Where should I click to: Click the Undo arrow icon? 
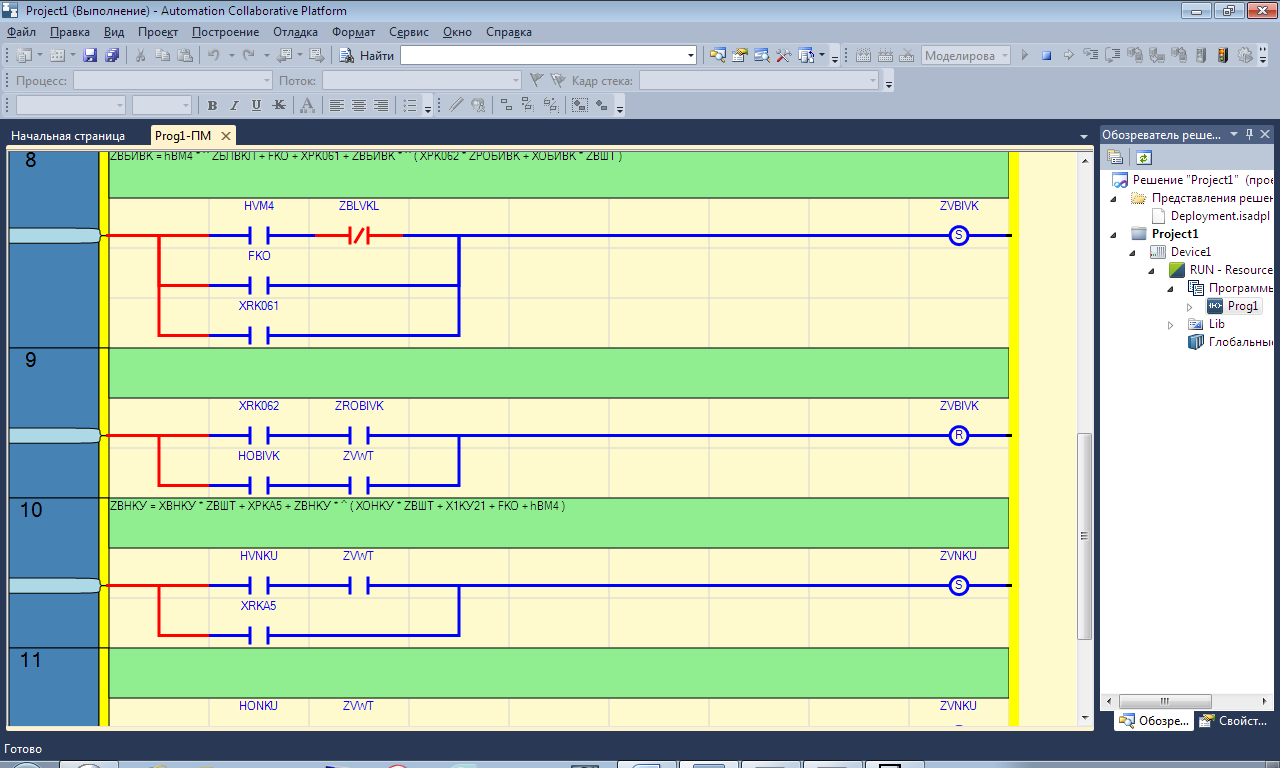[x=214, y=56]
